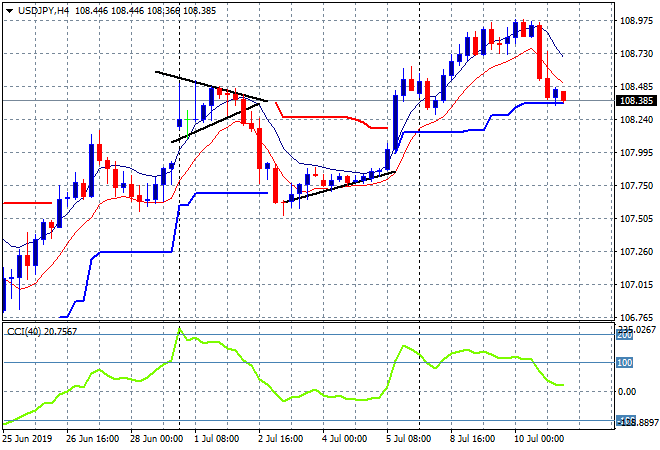660x450 pixels.
Task: Click the CCI(40) 20.7567 indicator label
Action: (42, 332)
